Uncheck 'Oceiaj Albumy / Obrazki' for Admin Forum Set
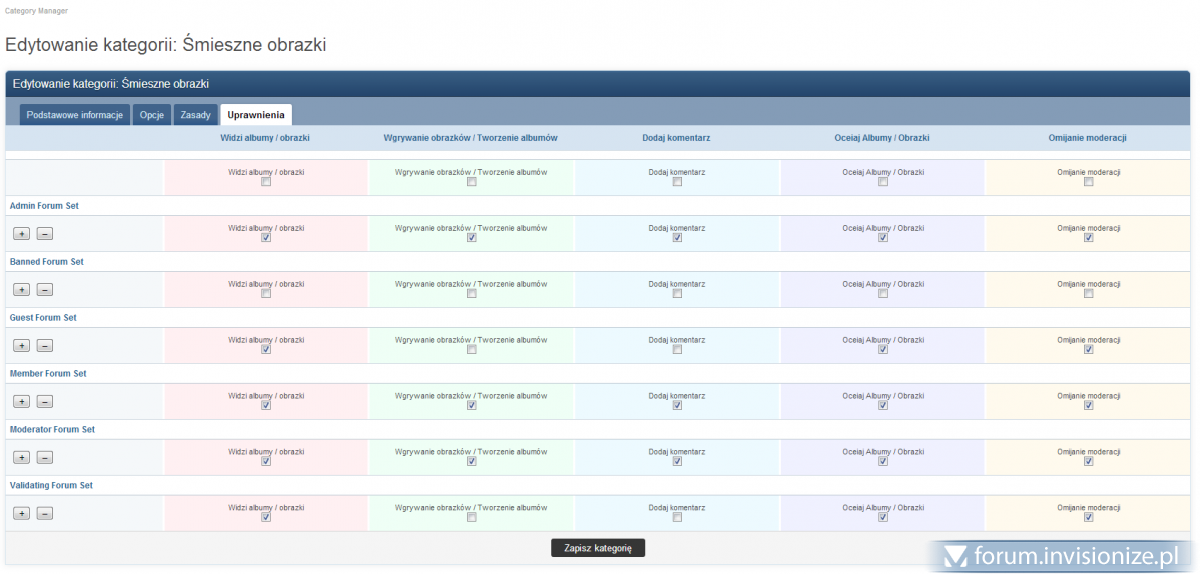The height and width of the screenshot is (574, 1200). pos(883,238)
